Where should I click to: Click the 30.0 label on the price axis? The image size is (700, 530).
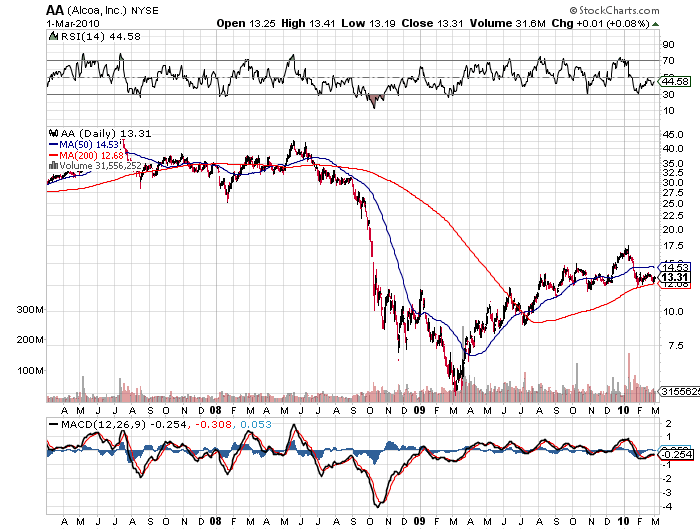point(673,182)
